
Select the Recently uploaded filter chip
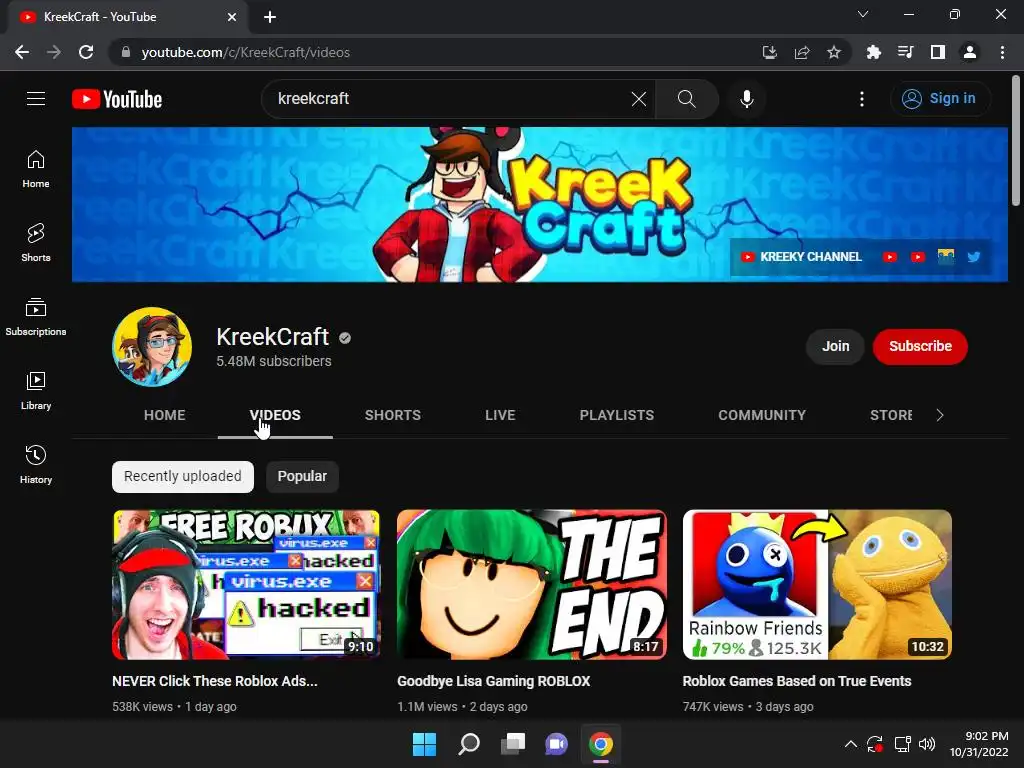[183, 476]
